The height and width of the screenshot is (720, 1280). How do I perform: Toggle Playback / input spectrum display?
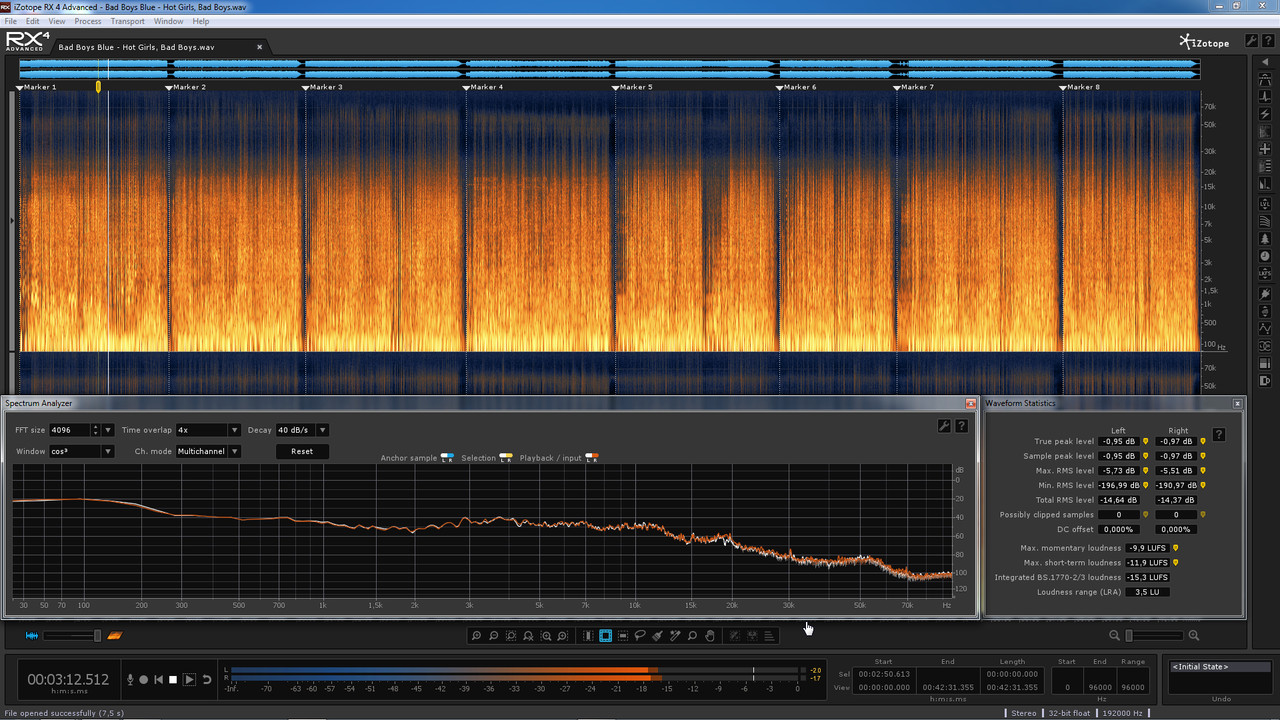[592, 458]
